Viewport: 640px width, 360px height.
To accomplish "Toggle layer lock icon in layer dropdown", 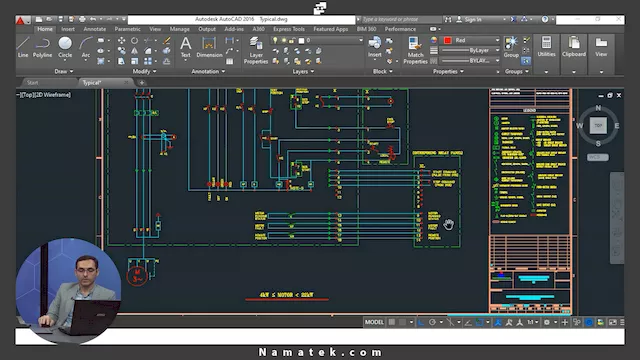I will tap(292, 40).
